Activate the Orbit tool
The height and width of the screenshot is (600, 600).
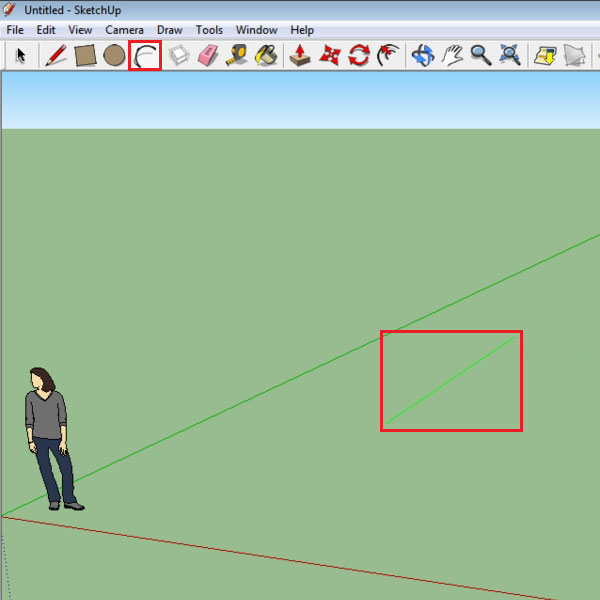423,55
